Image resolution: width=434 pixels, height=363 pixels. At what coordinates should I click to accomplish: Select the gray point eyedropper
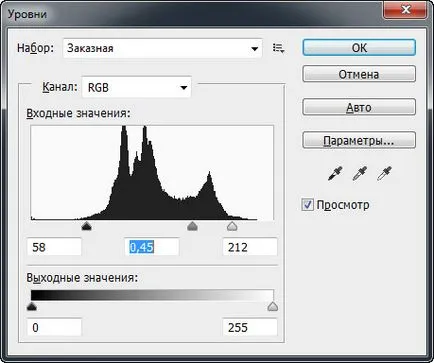(360, 173)
